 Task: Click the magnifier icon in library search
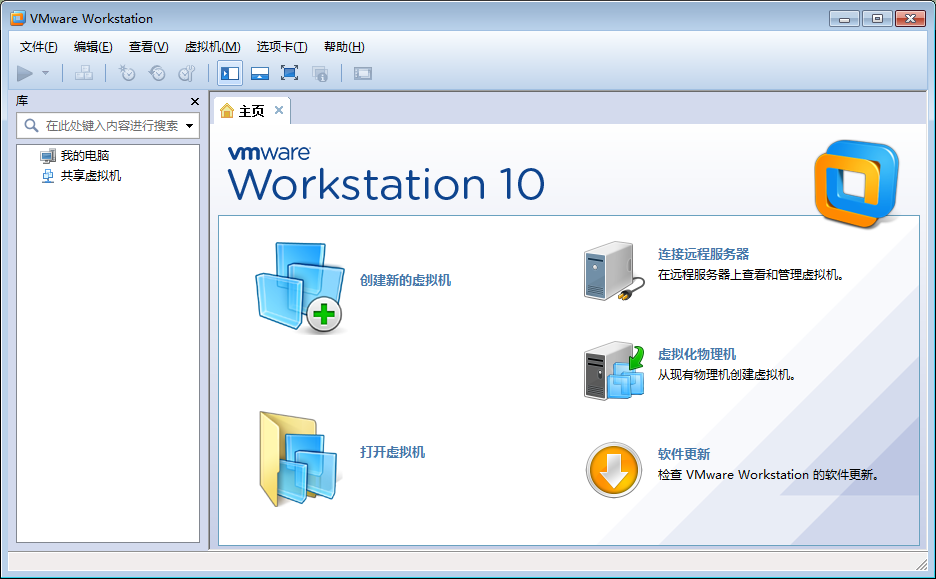tap(31, 125)
